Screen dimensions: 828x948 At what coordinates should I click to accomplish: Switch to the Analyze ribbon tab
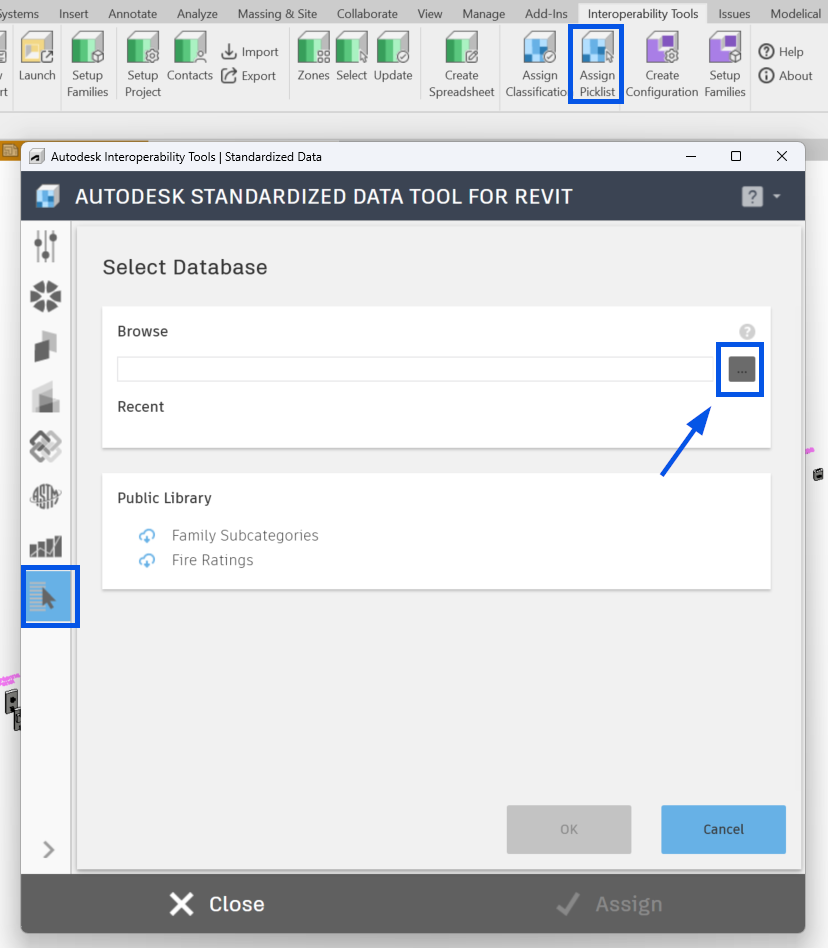[197, 13]
